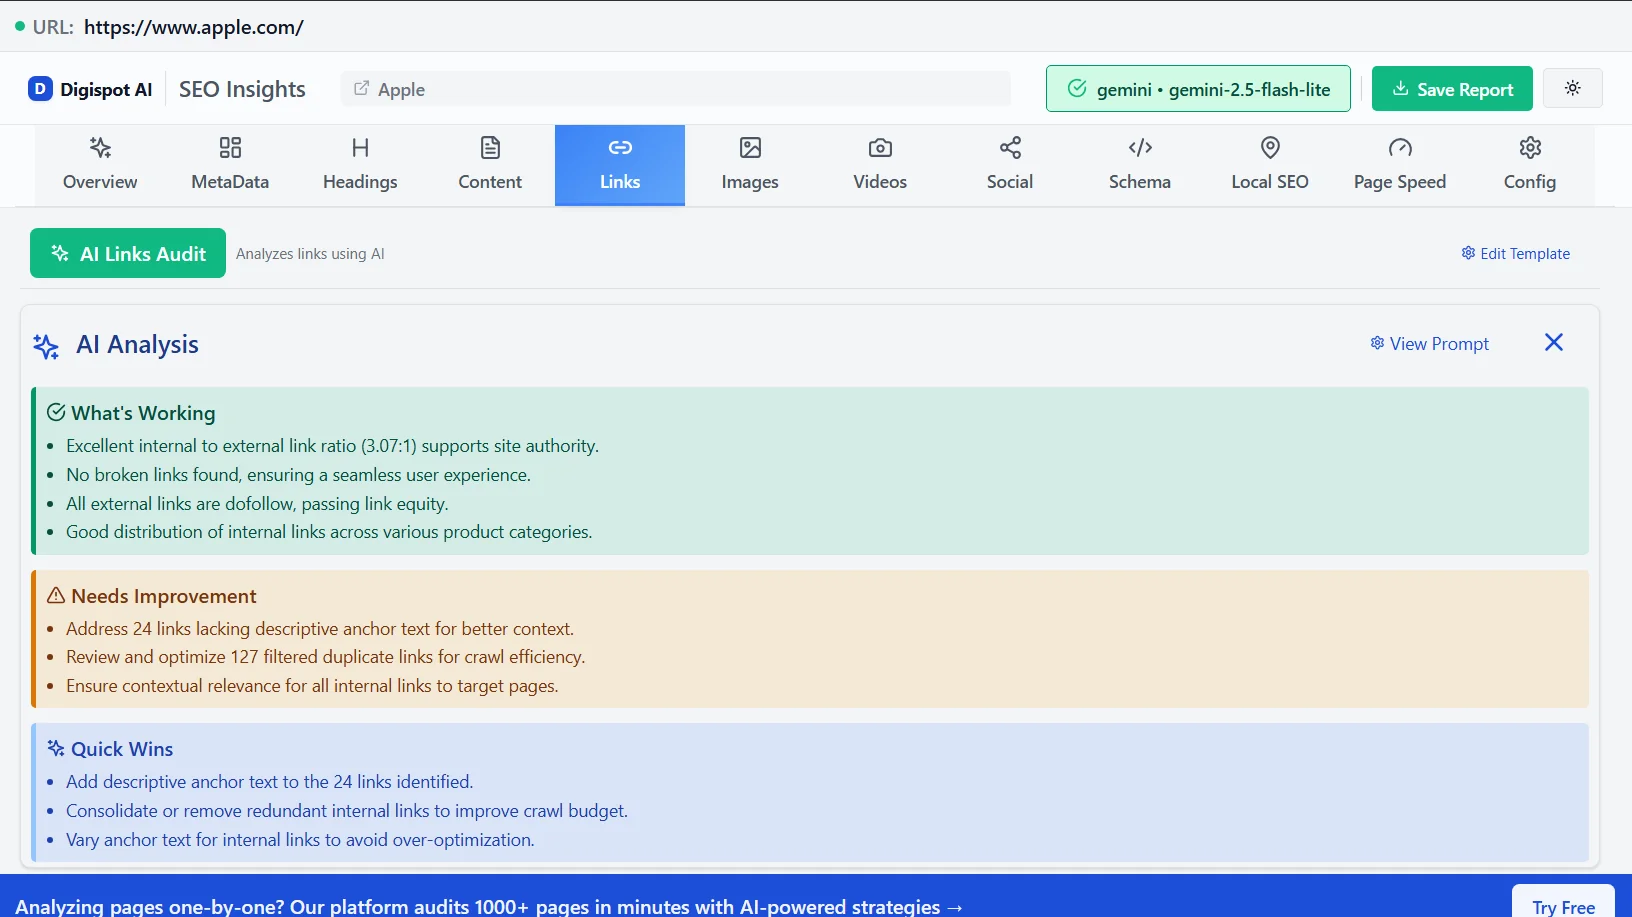Switch to the Overview tab

pyautogui.click(x=100, y=165)
